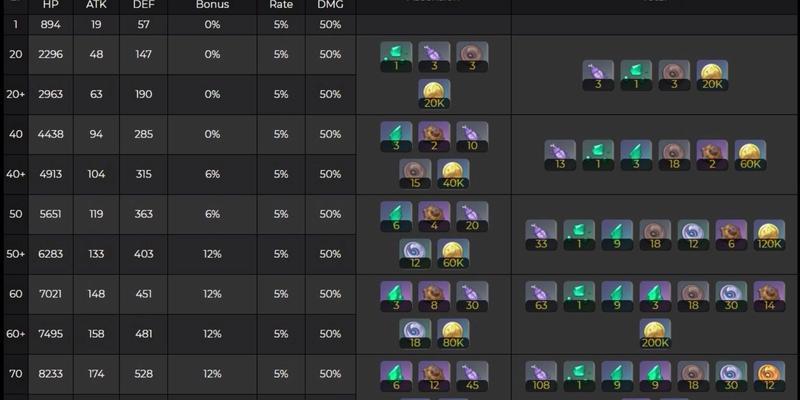Click the HP value 8233 cell
The image size is (800, 400).
click(51, 374)
